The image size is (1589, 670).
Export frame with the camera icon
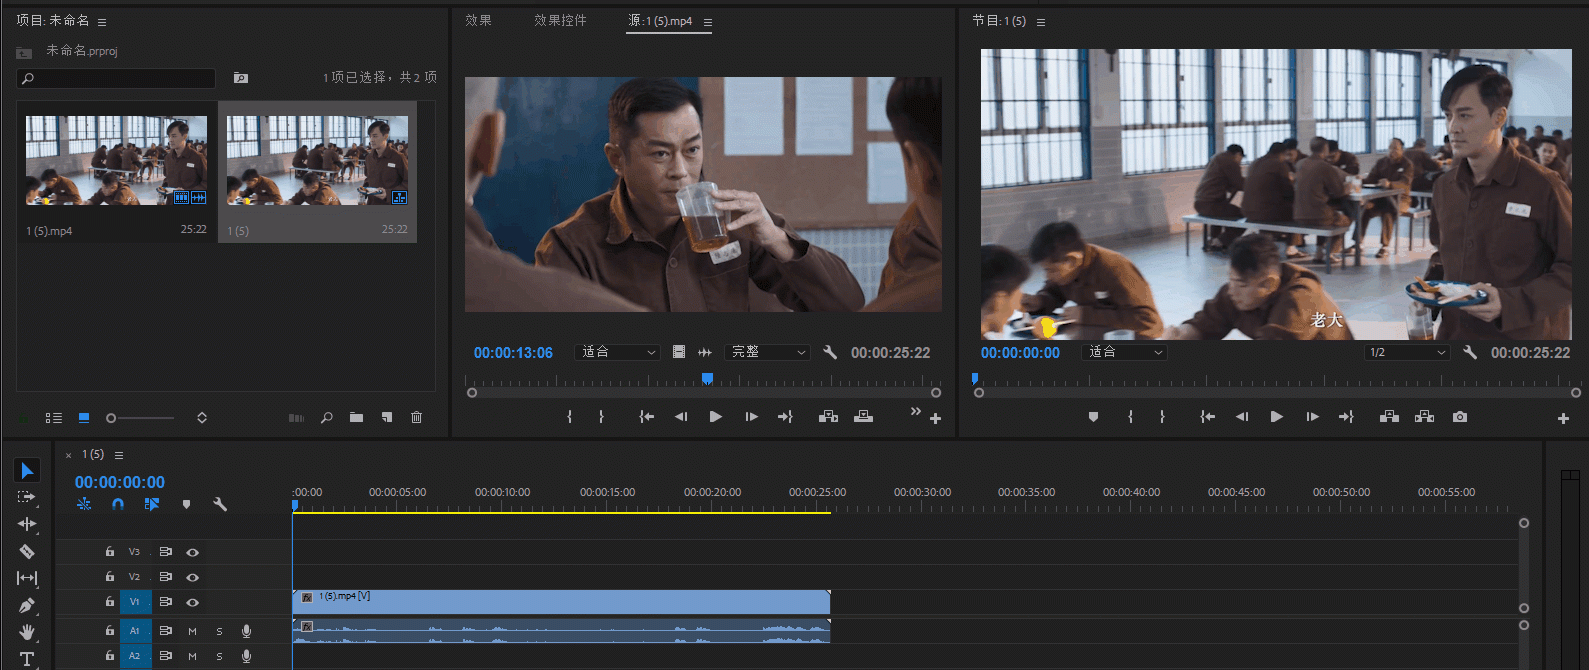[1460, 417]
